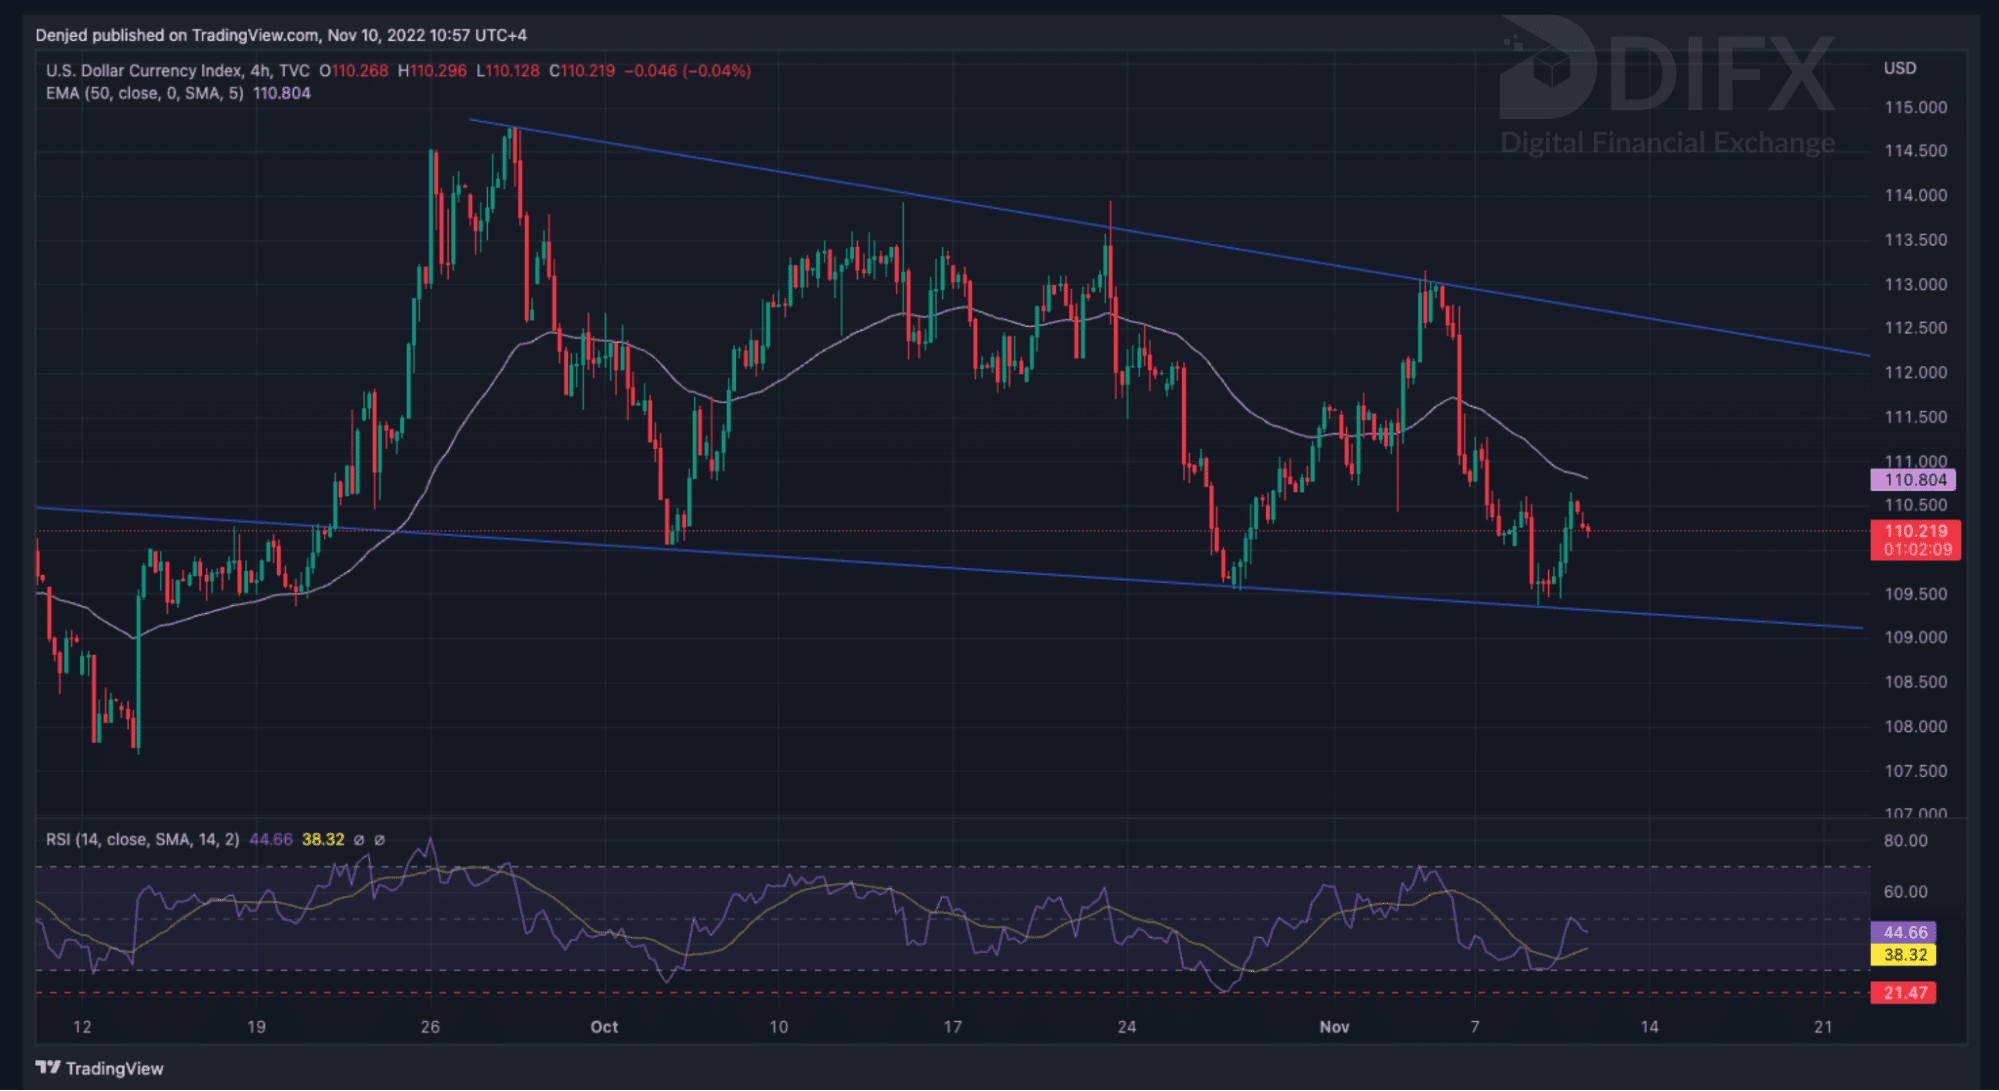Click the purple 44.66 RSI axis tag

[1904, 932]
